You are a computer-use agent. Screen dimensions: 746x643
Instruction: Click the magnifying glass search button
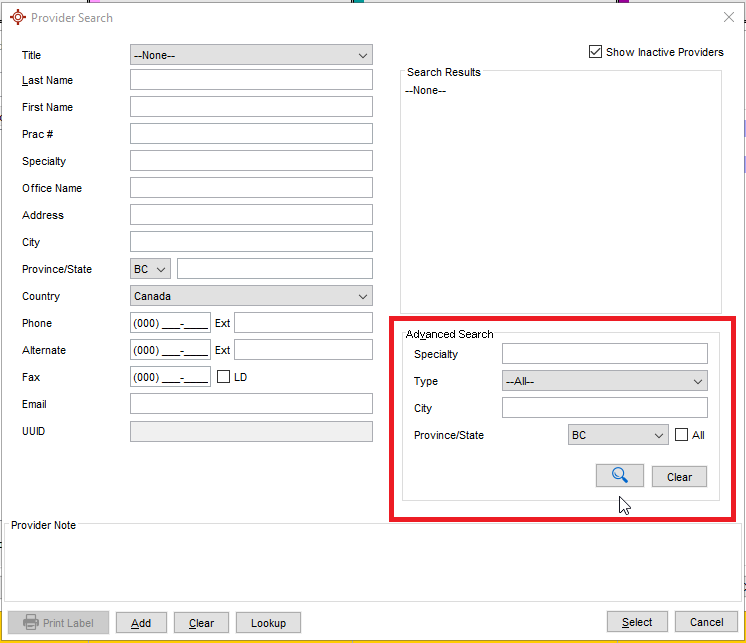619,476
